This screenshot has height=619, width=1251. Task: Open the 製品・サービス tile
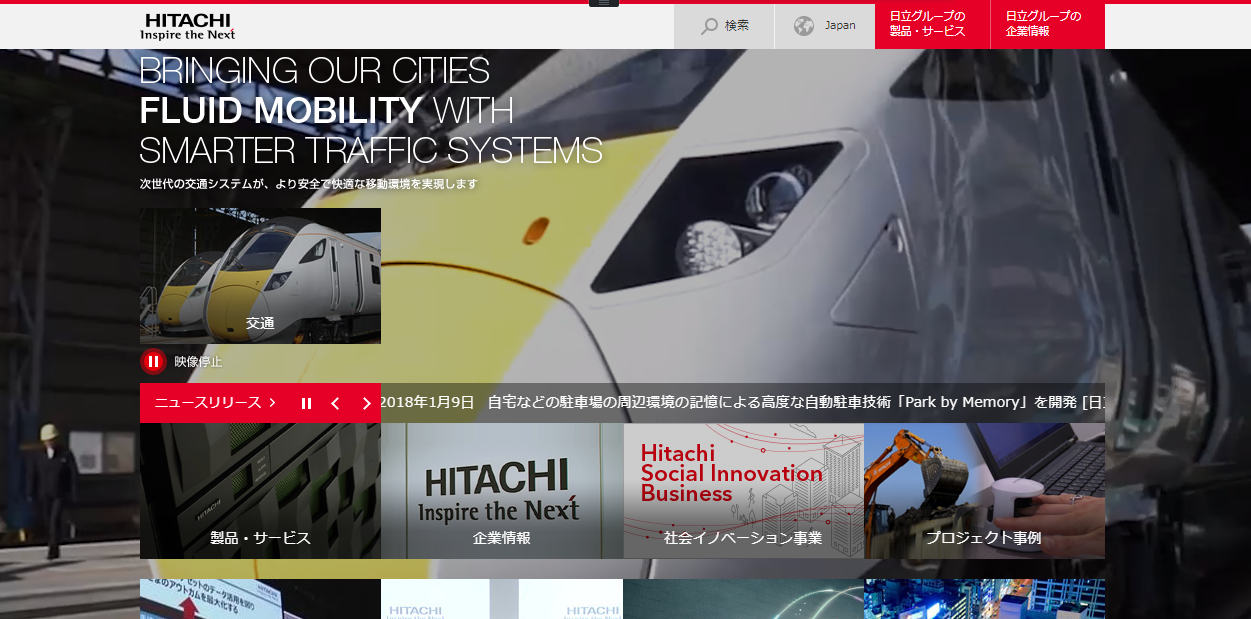[260, 491]
